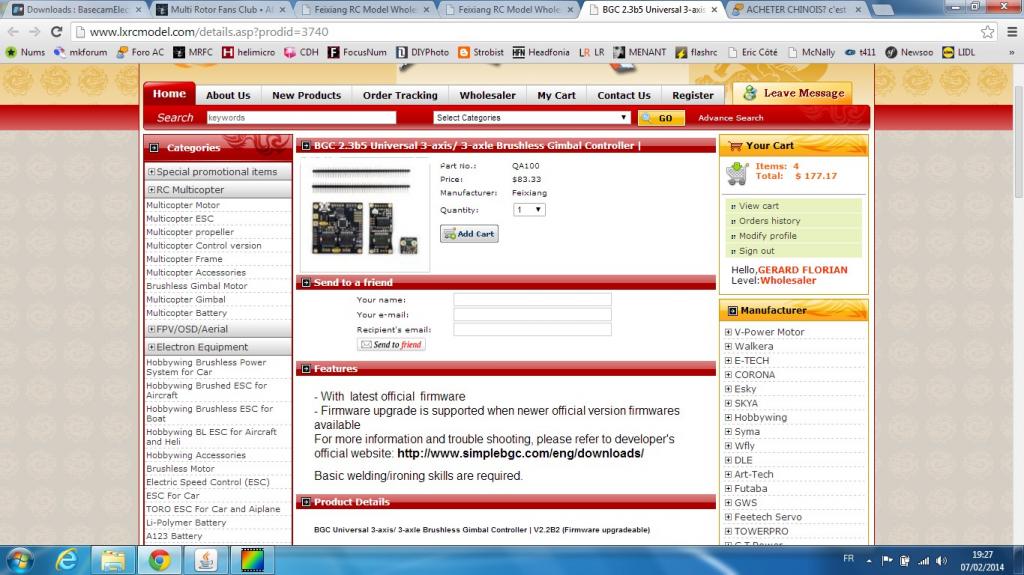Open the Select Categories dropdown

531,118
